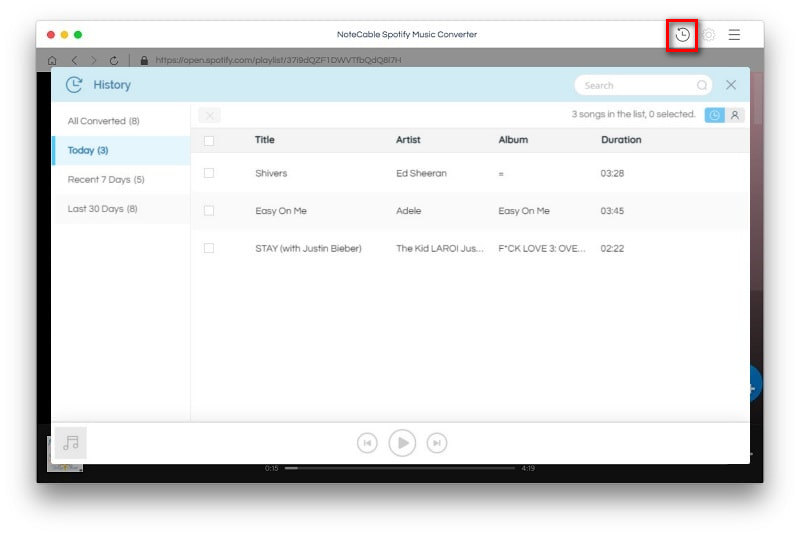This screenshot has width=800, height=535.
Task: Click the Album column header
Action: pyautogui.click(x=513, y=140)
